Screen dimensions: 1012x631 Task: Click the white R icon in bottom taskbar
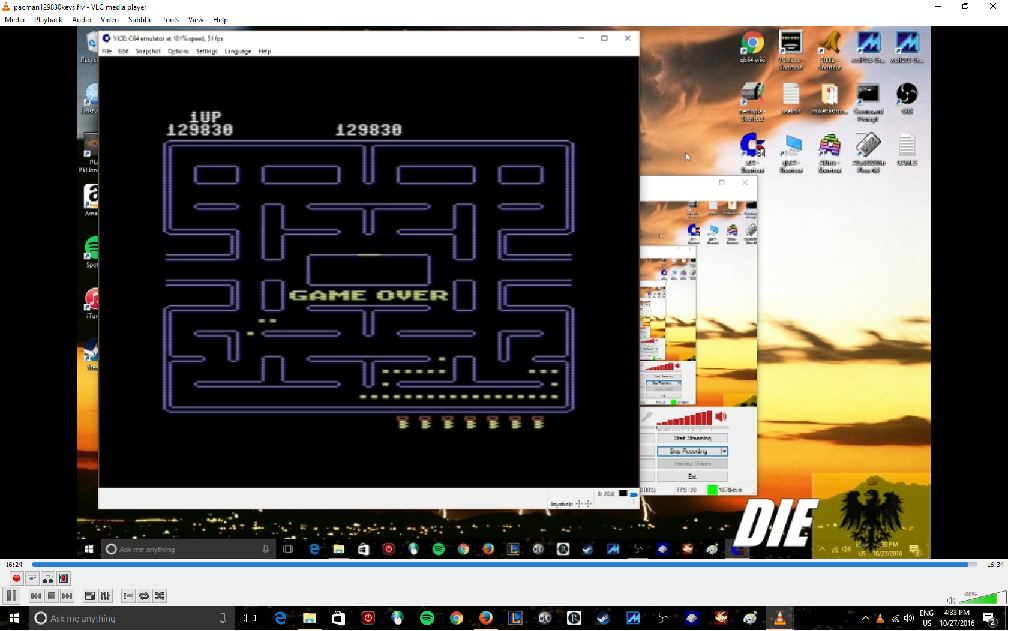click(574, 618)
